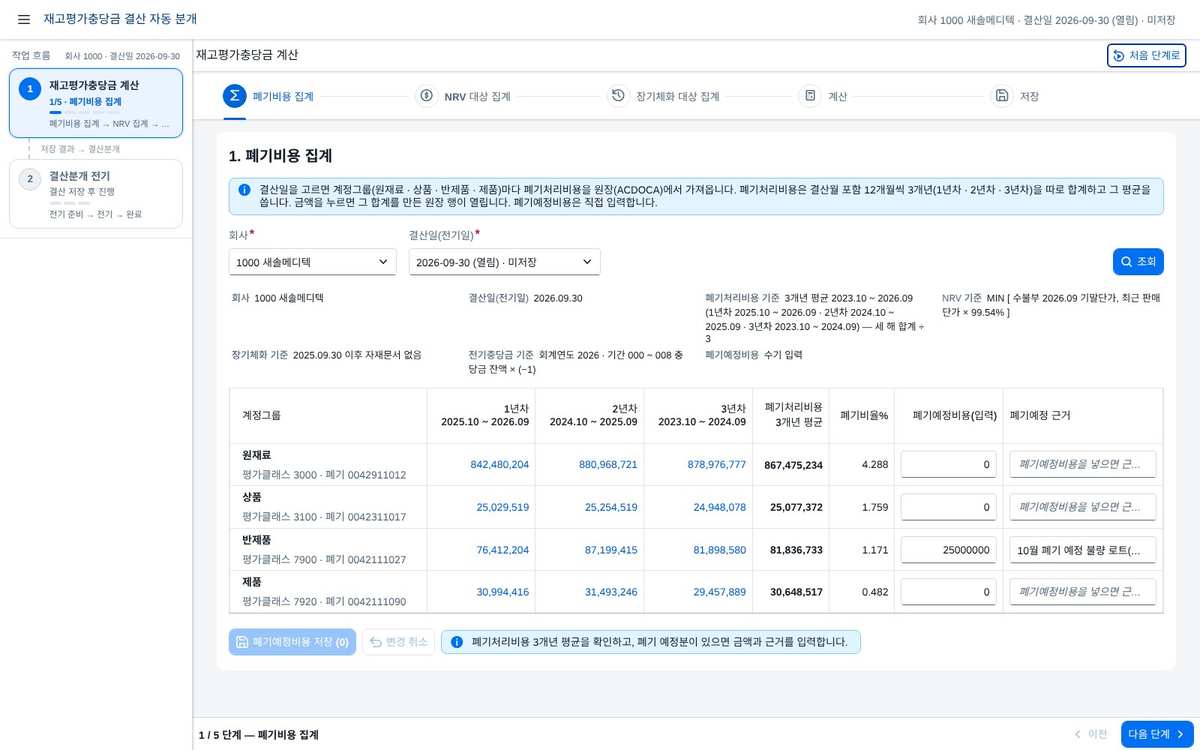Image resolution: width=1200 pixels, height=750 pixels.
Task: Switch to the 계산 tab
Action: pos(825,96)
